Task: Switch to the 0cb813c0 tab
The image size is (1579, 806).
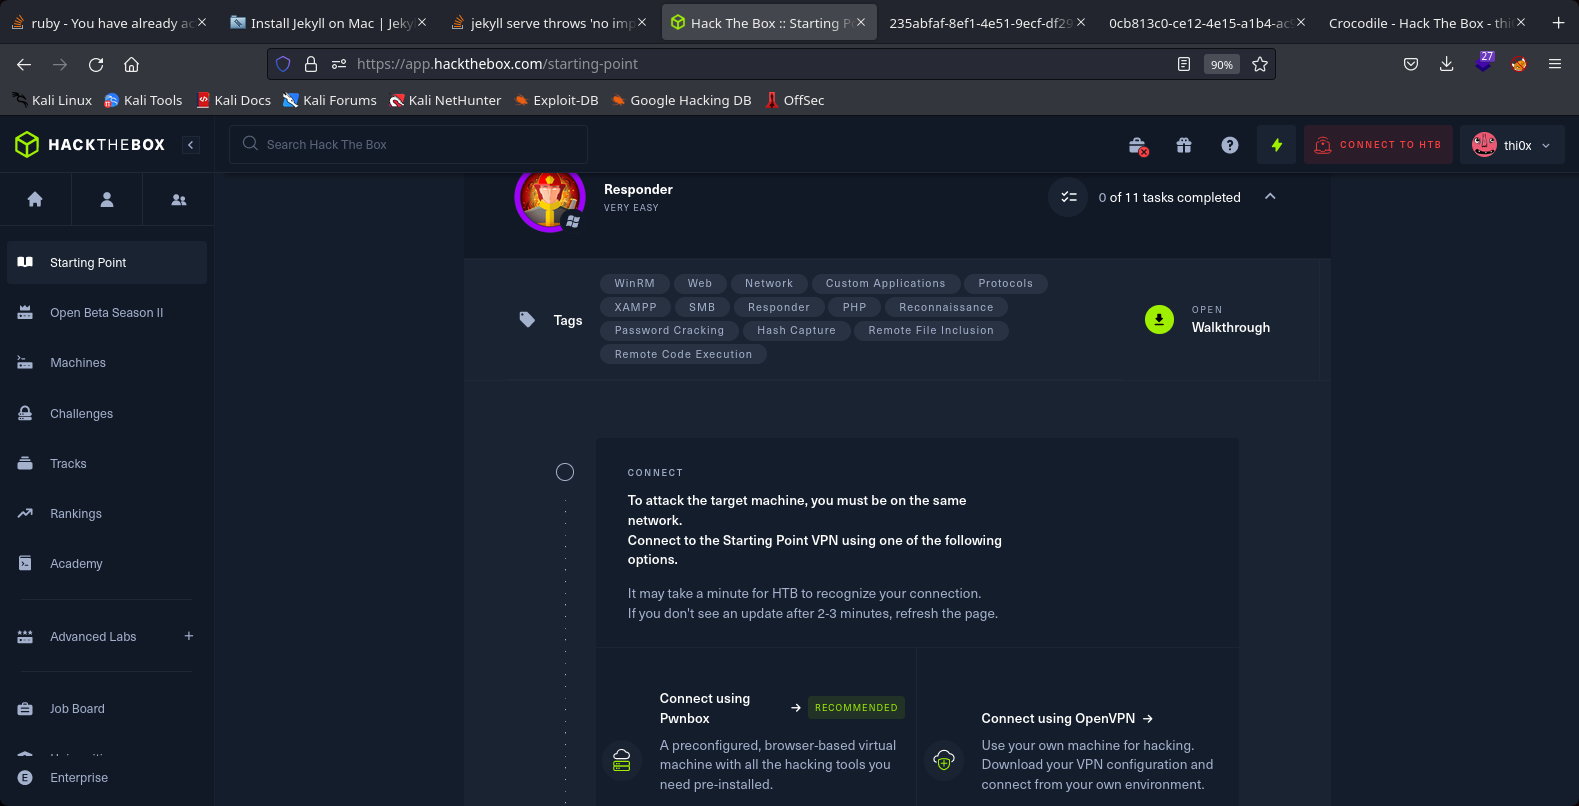Action: pos(1207,22)
